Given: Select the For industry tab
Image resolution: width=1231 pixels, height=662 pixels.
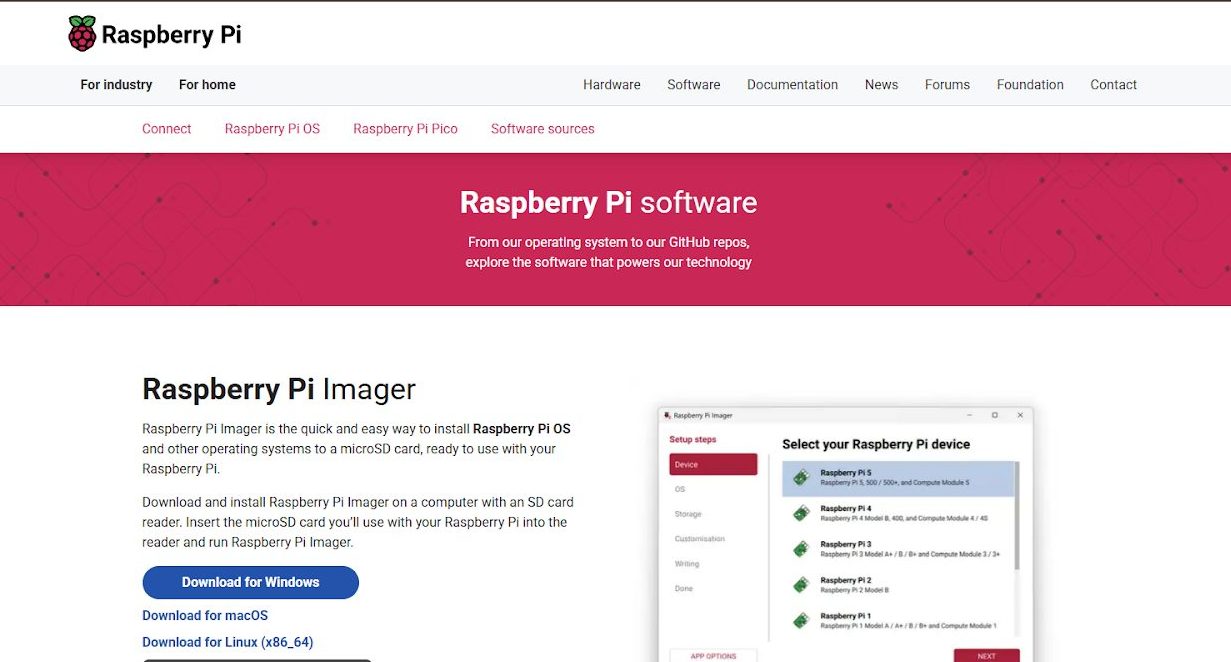Looking at the screenshot, I should coord(116,85).
